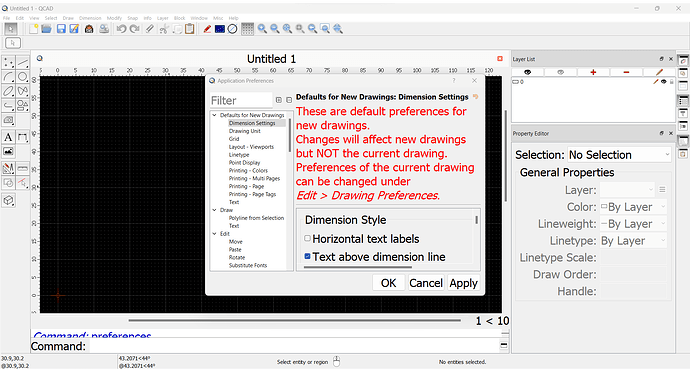Click Hide All Layers faded eye button
Screen dimensions: 690x369
point(560,72)
